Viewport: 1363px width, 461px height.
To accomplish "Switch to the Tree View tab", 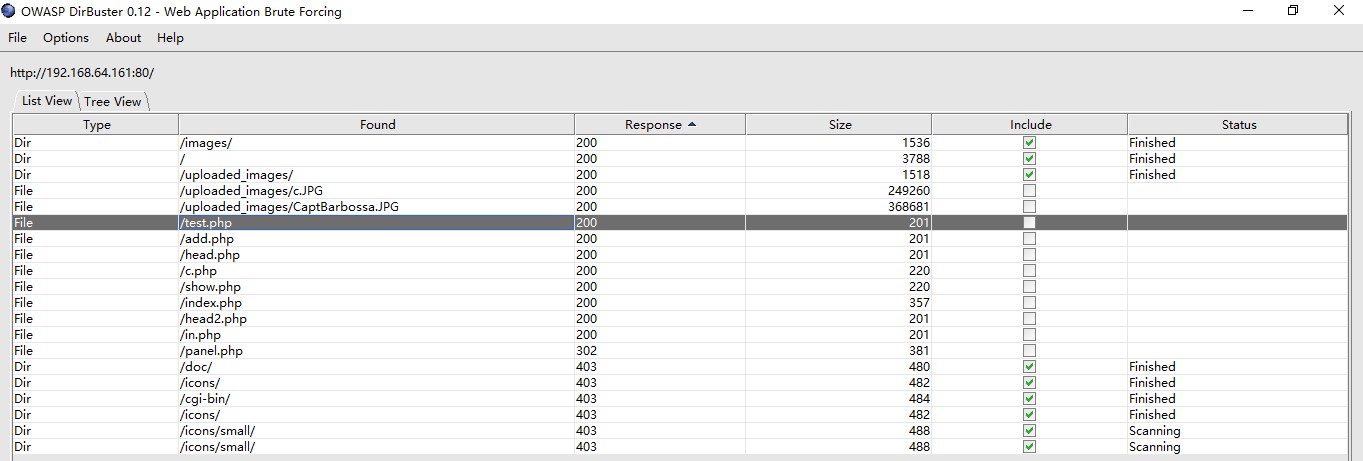I will [113, 102].
